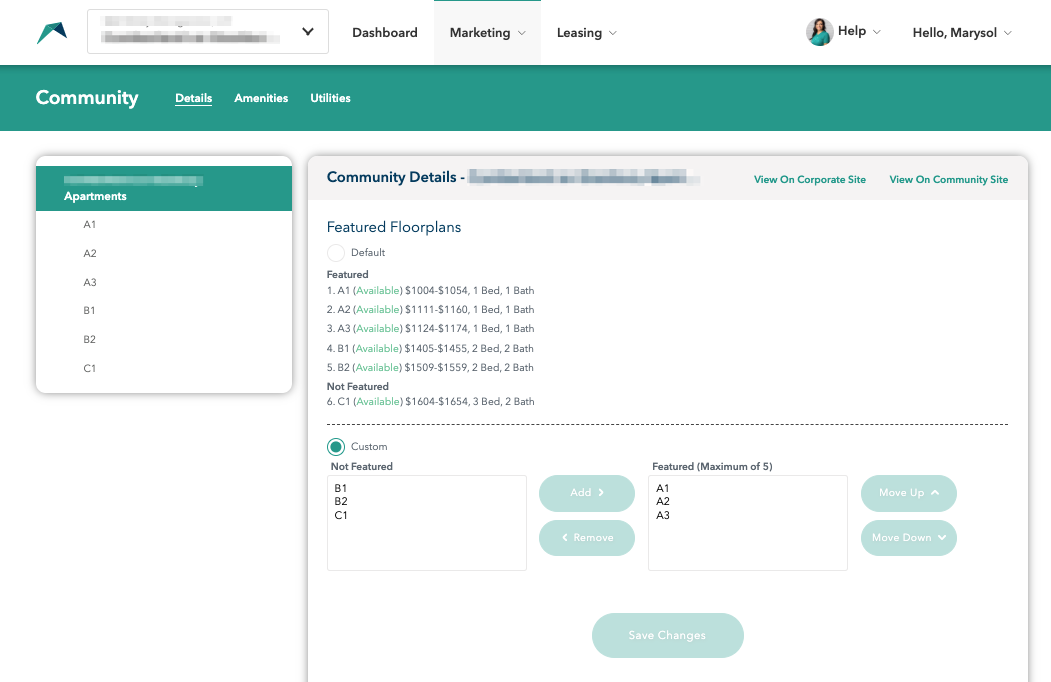The width and height of the screenshot is (1051, 682).
Task: Select floorplan A1 in the sidebar
Action: (90, 225)
